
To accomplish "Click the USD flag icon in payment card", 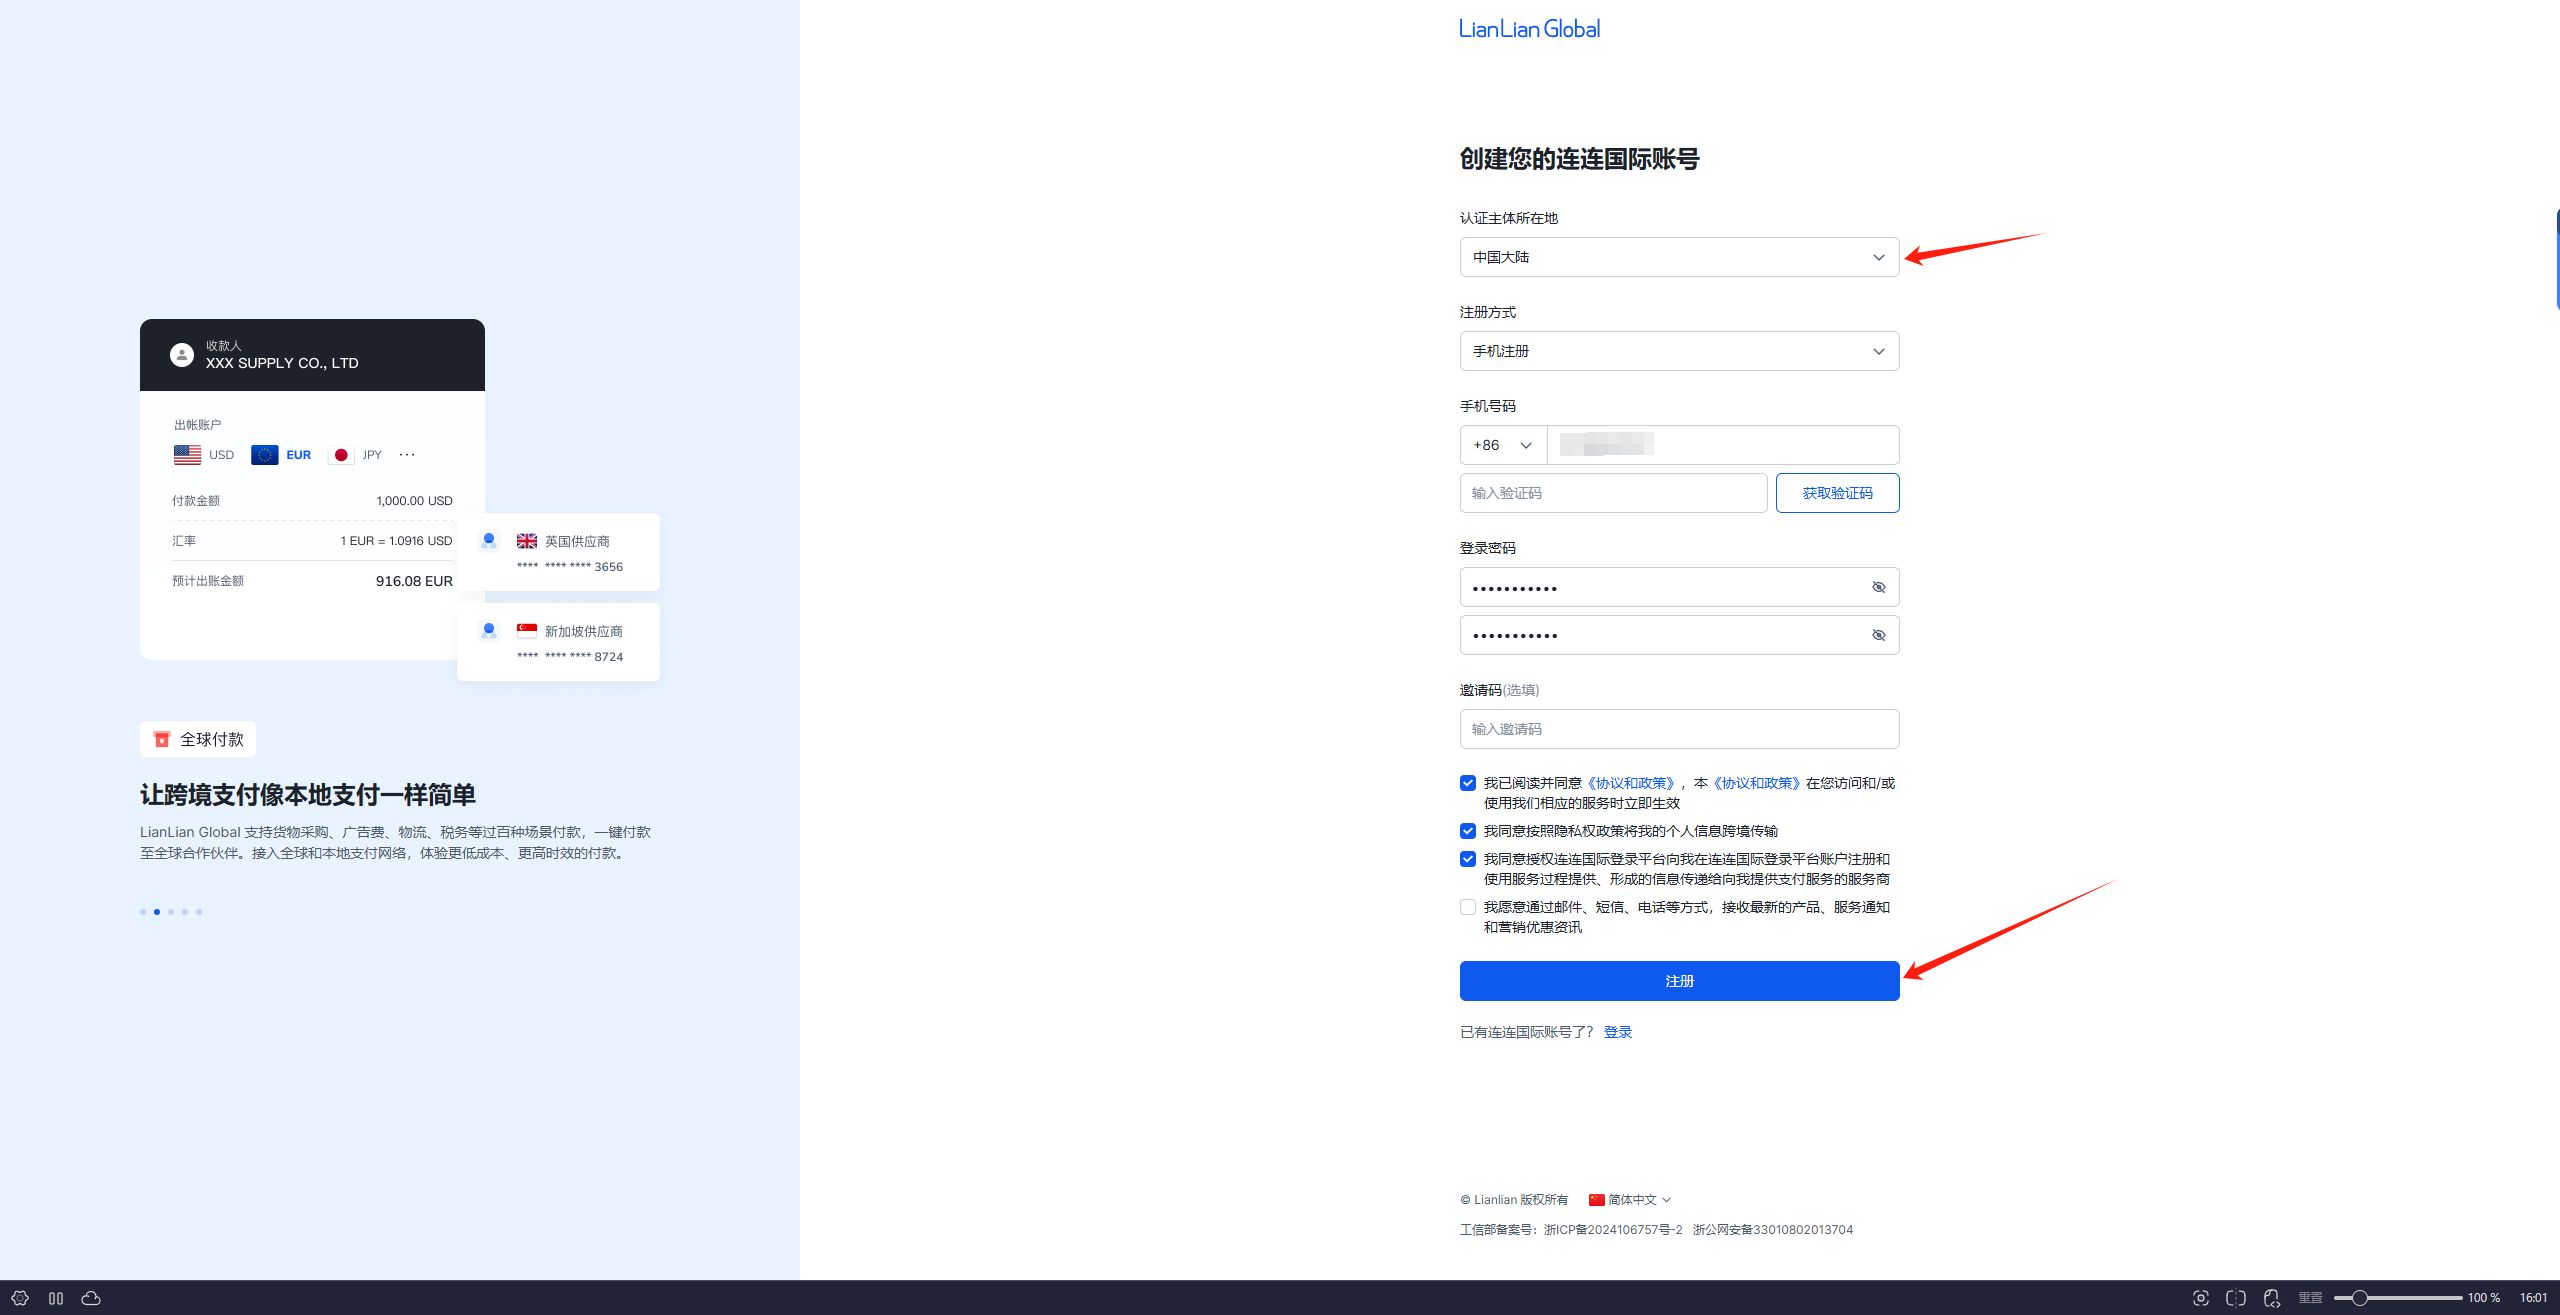I will 187,455.
